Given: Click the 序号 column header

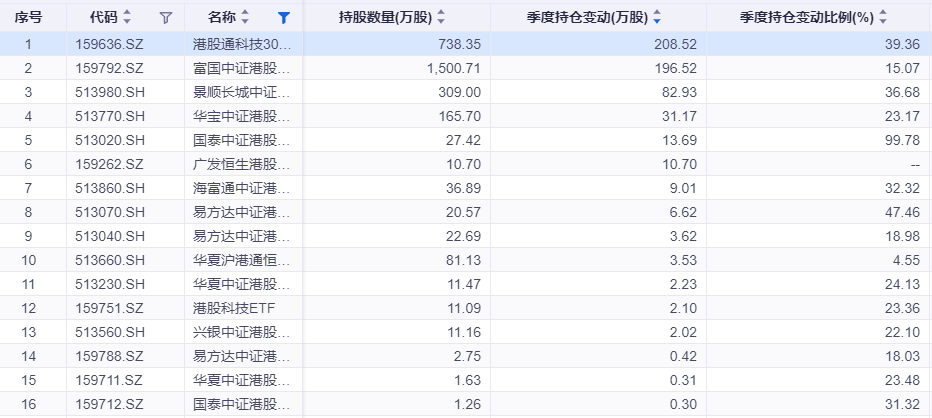Looking at the screenshot, I should click(x=29, y=17).
